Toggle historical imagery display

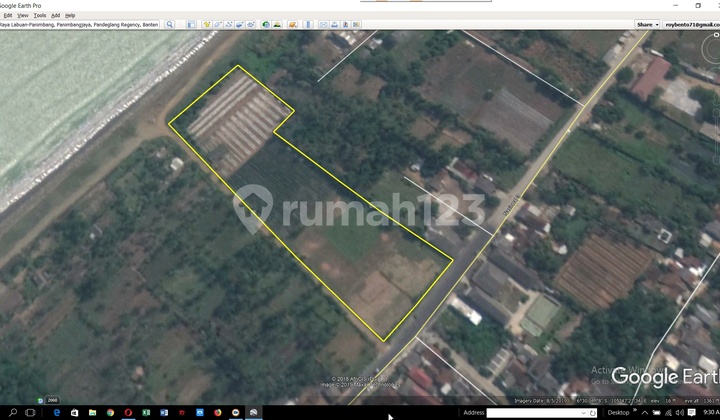coord(266,24)
